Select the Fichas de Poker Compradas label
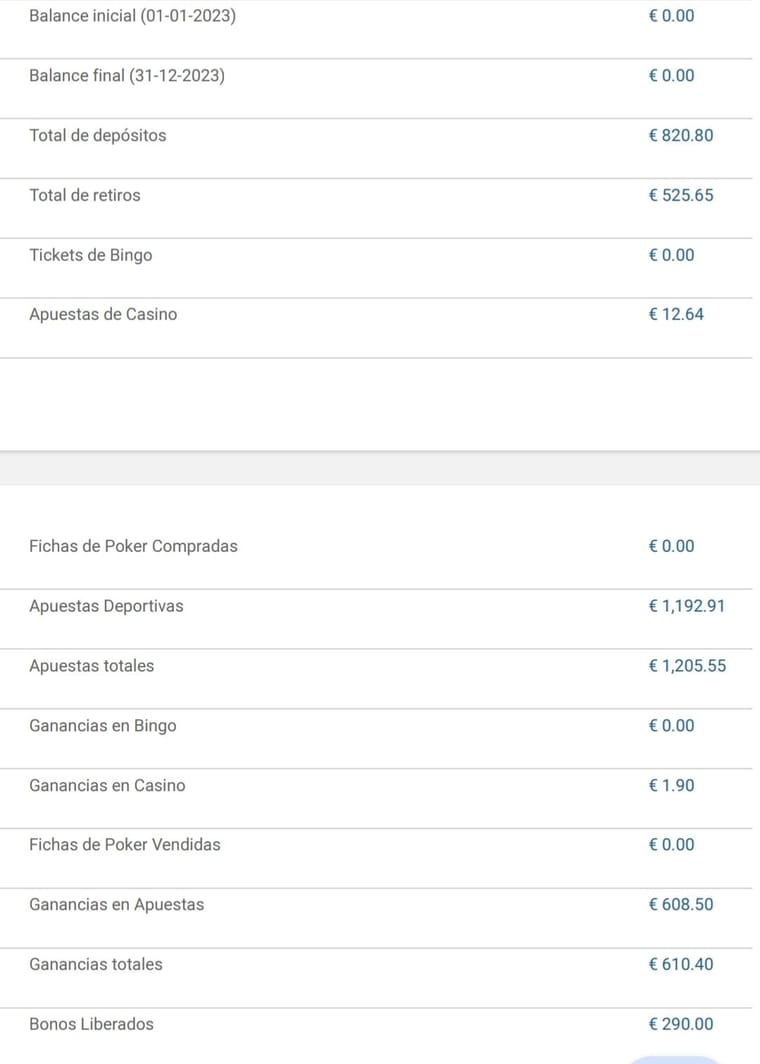 [x=134, y=546]
